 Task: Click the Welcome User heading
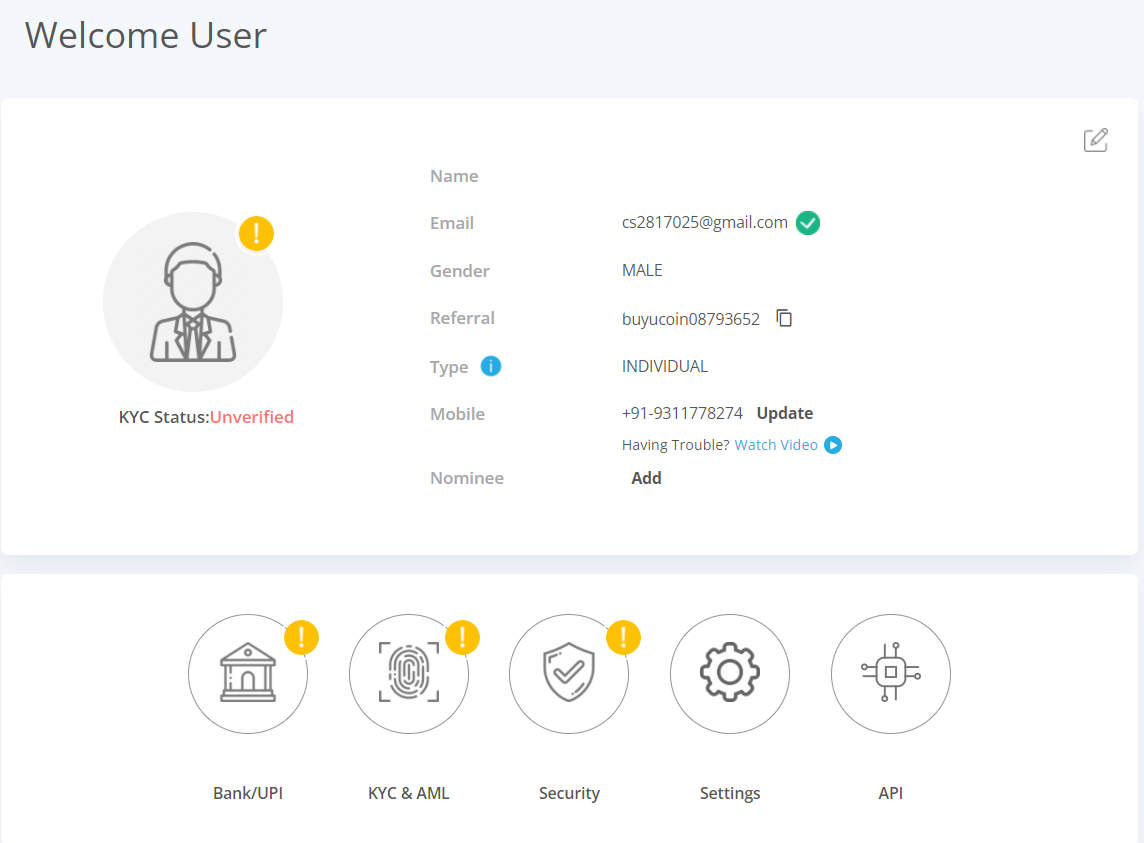click(146, 35)
